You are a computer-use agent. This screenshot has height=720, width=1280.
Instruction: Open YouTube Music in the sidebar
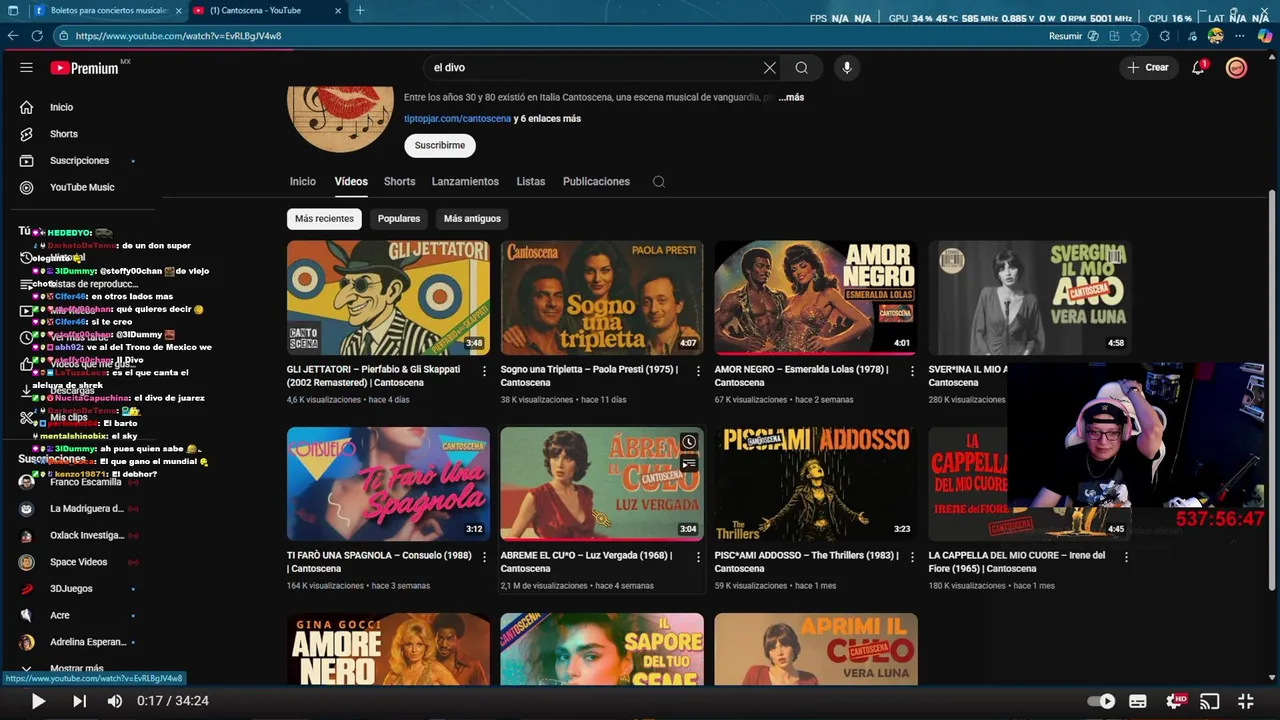[81, 187]
